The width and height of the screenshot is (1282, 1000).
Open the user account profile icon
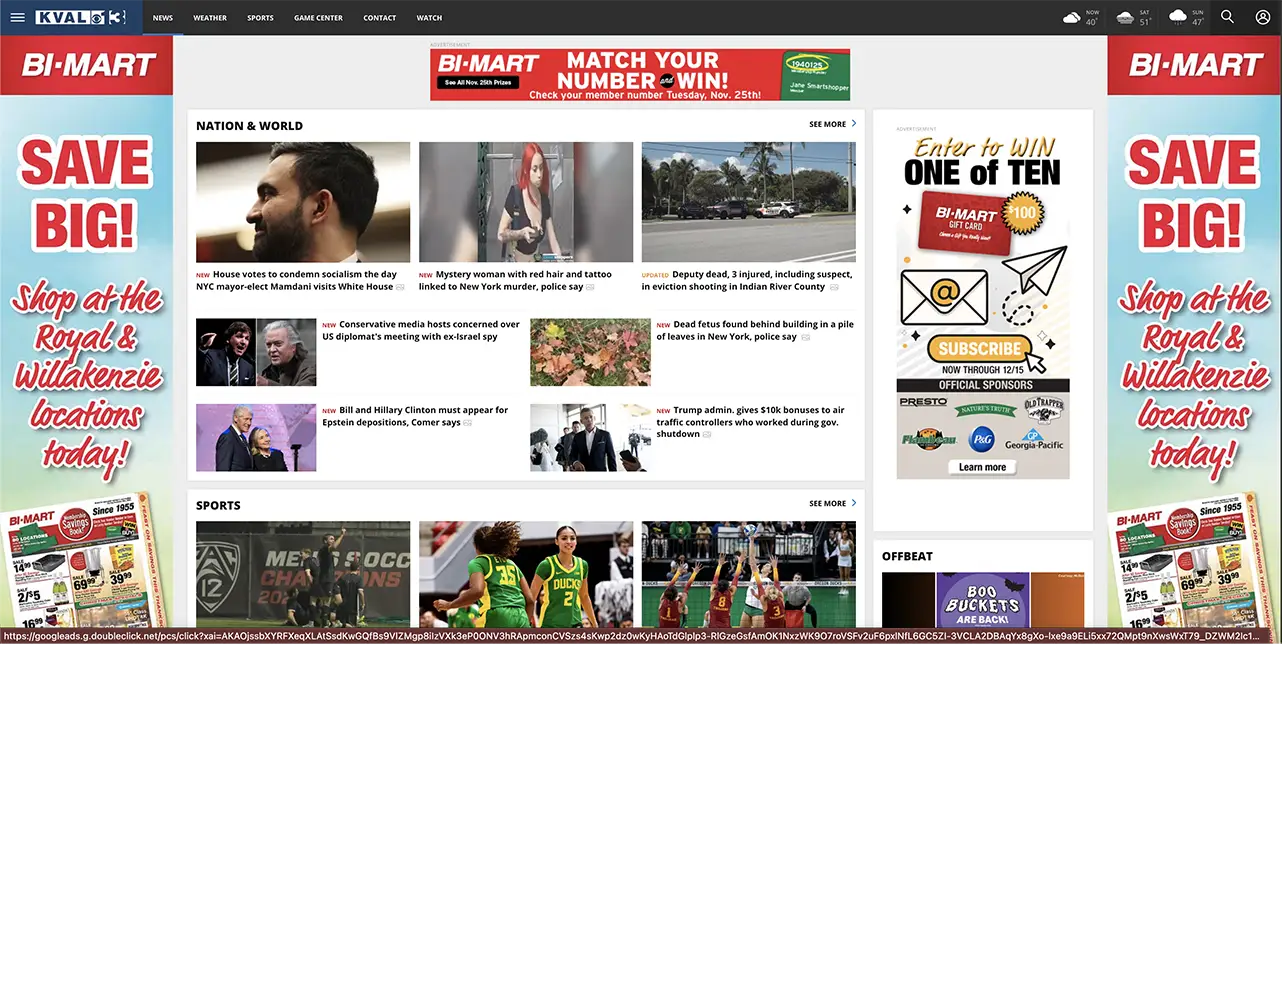pos(1263,17)
